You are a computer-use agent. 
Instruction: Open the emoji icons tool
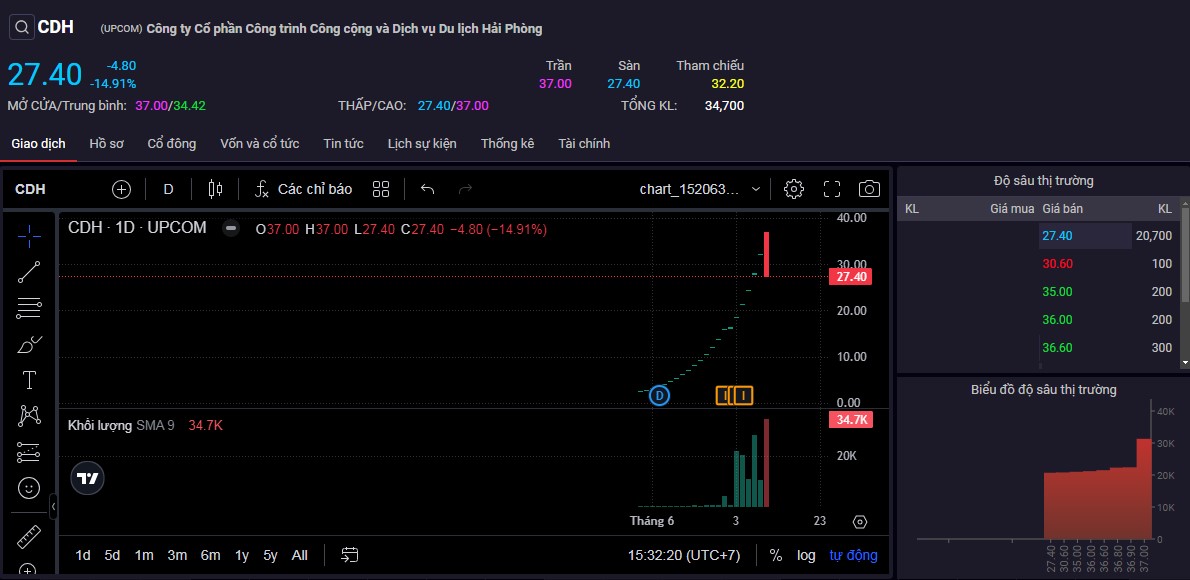(29, 488)
